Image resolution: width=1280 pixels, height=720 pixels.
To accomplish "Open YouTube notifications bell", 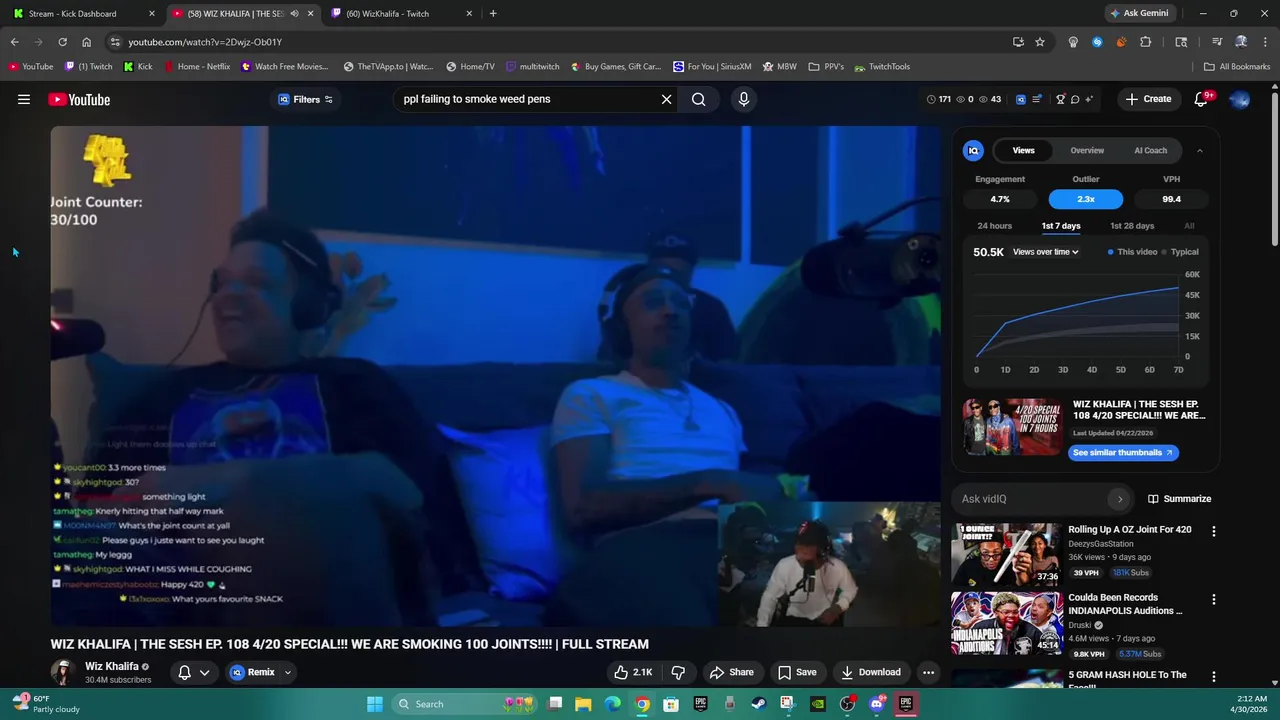I will click(1201, 99).
